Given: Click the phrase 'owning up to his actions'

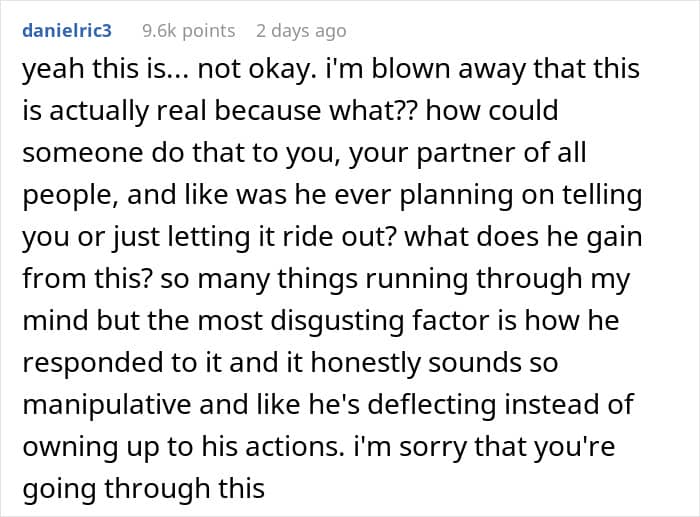Looking at the screenshot, I should (x=183, y=447).
